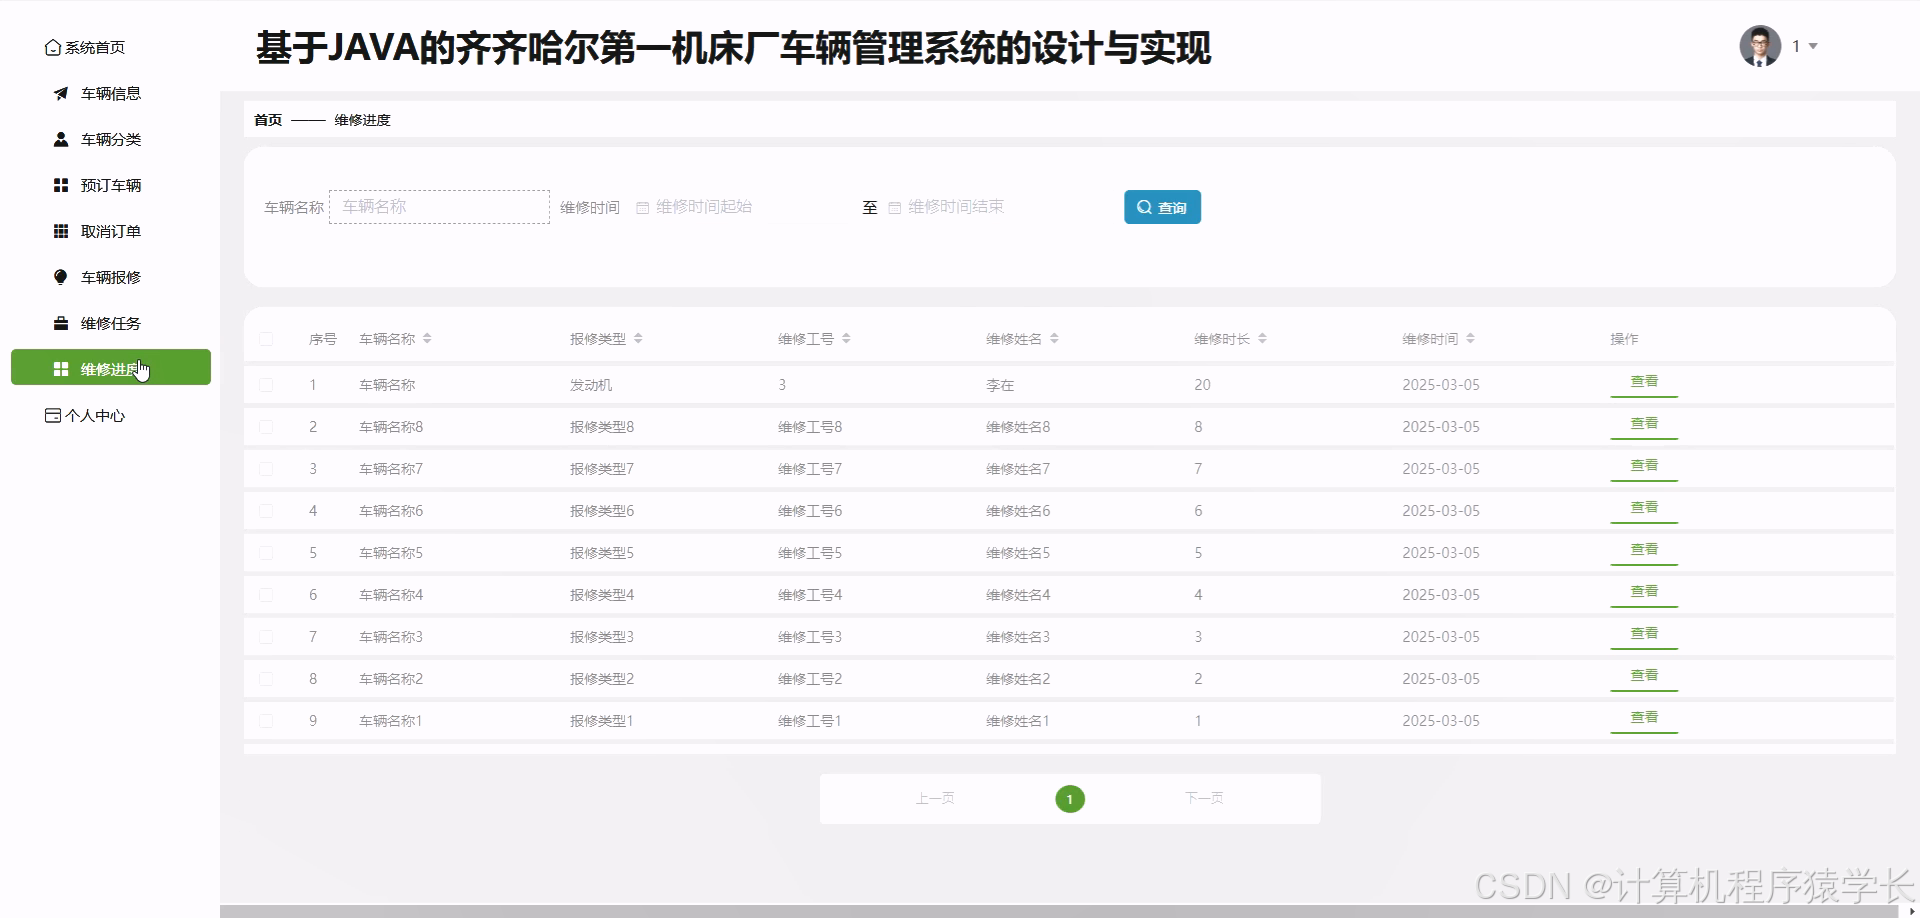The width and height of the screenshot is (1920, 918).
Task: Toggle the select-all checkbox in table header
Action: tap(267, 338)
